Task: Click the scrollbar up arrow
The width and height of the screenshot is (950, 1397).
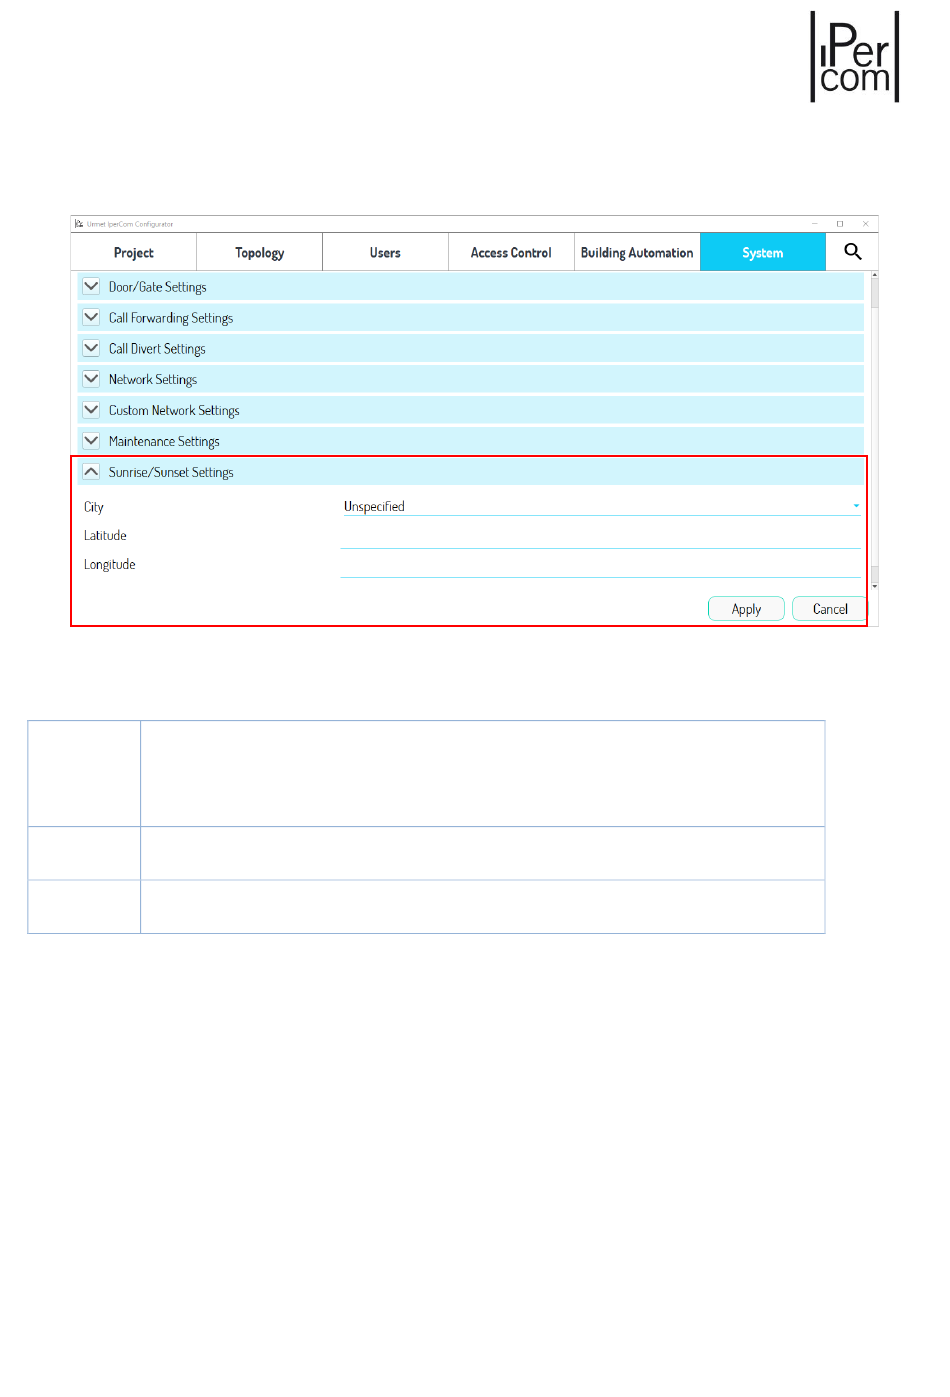Action: point(875,274)
